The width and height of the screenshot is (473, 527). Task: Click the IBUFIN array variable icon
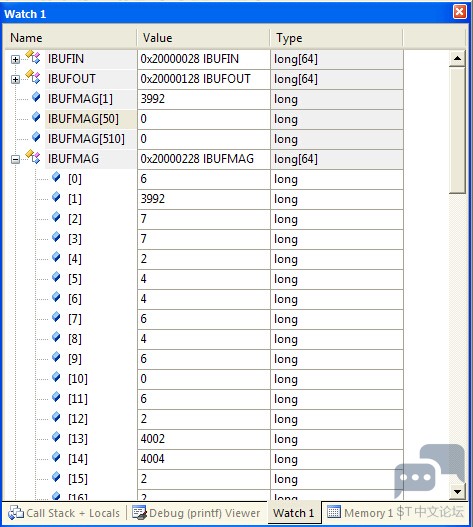(33, 57)
